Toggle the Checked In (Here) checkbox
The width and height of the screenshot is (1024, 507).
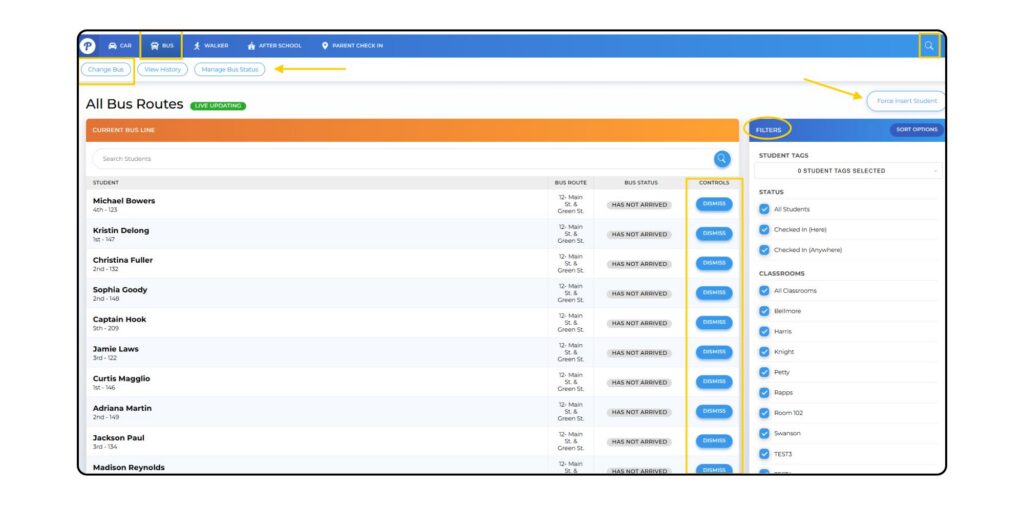pos(764,229)
